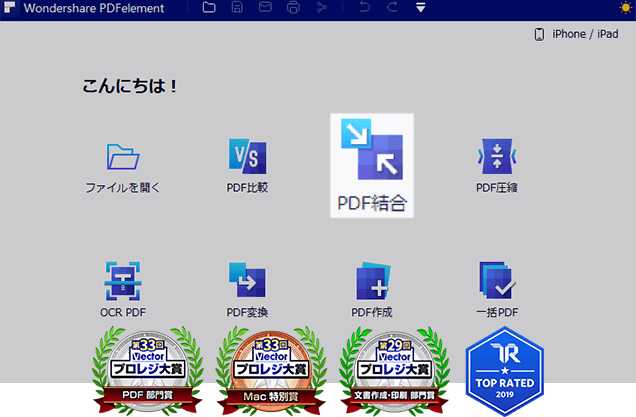Click the print icon in toolbar

click(293, 7)
